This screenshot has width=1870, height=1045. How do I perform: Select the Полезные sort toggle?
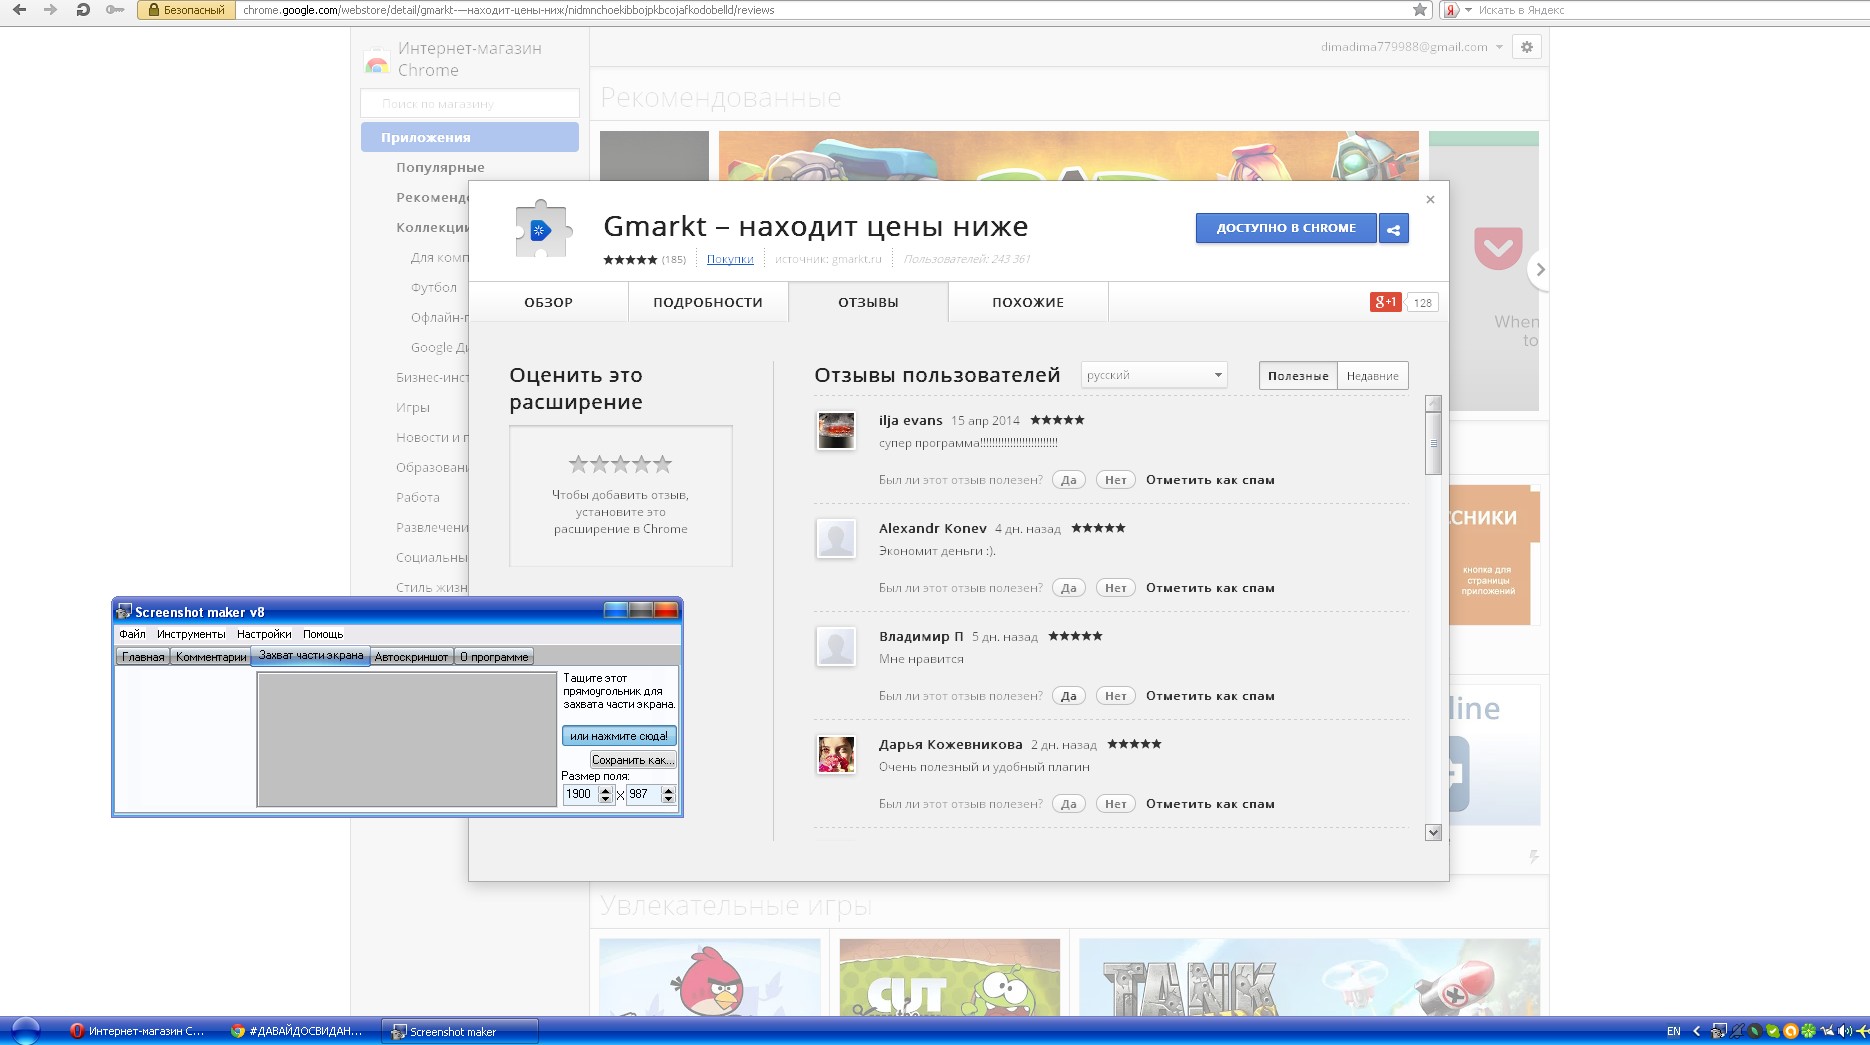pyautogui.click(x=1298, y=376)
